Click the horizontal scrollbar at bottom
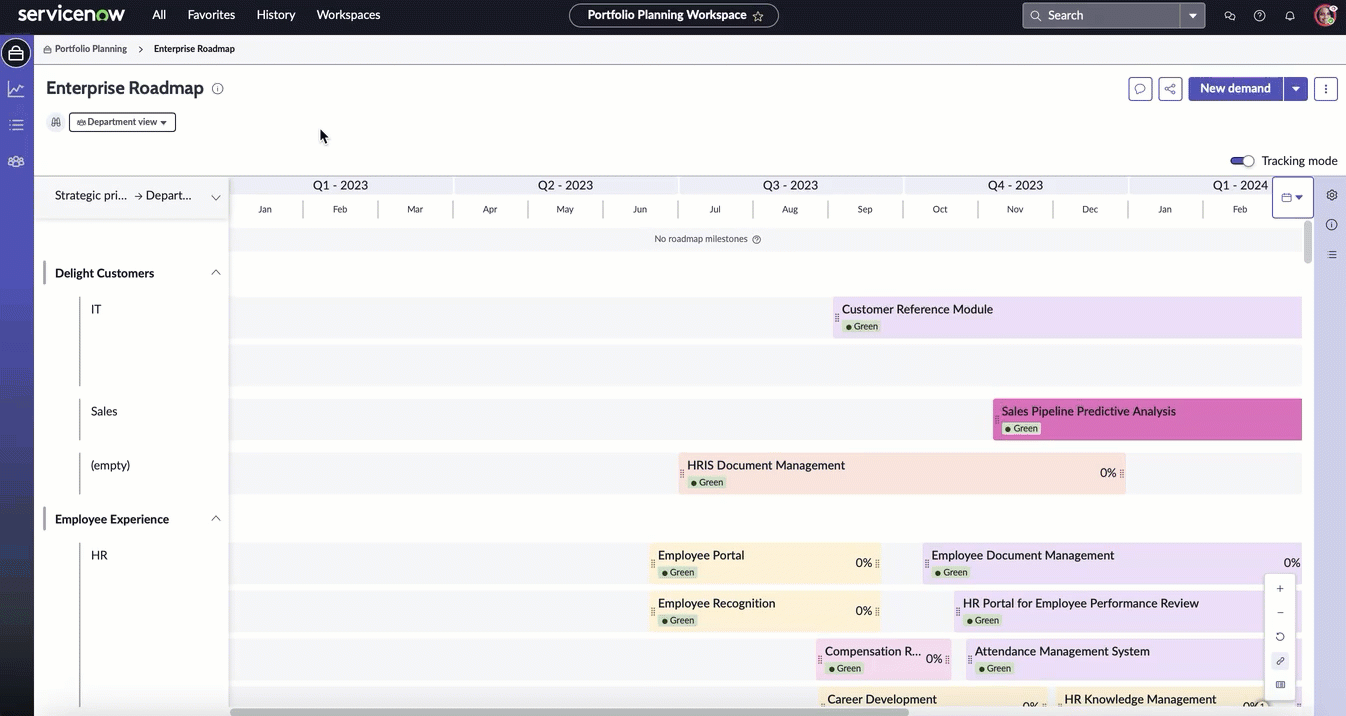 click(568, 712)
